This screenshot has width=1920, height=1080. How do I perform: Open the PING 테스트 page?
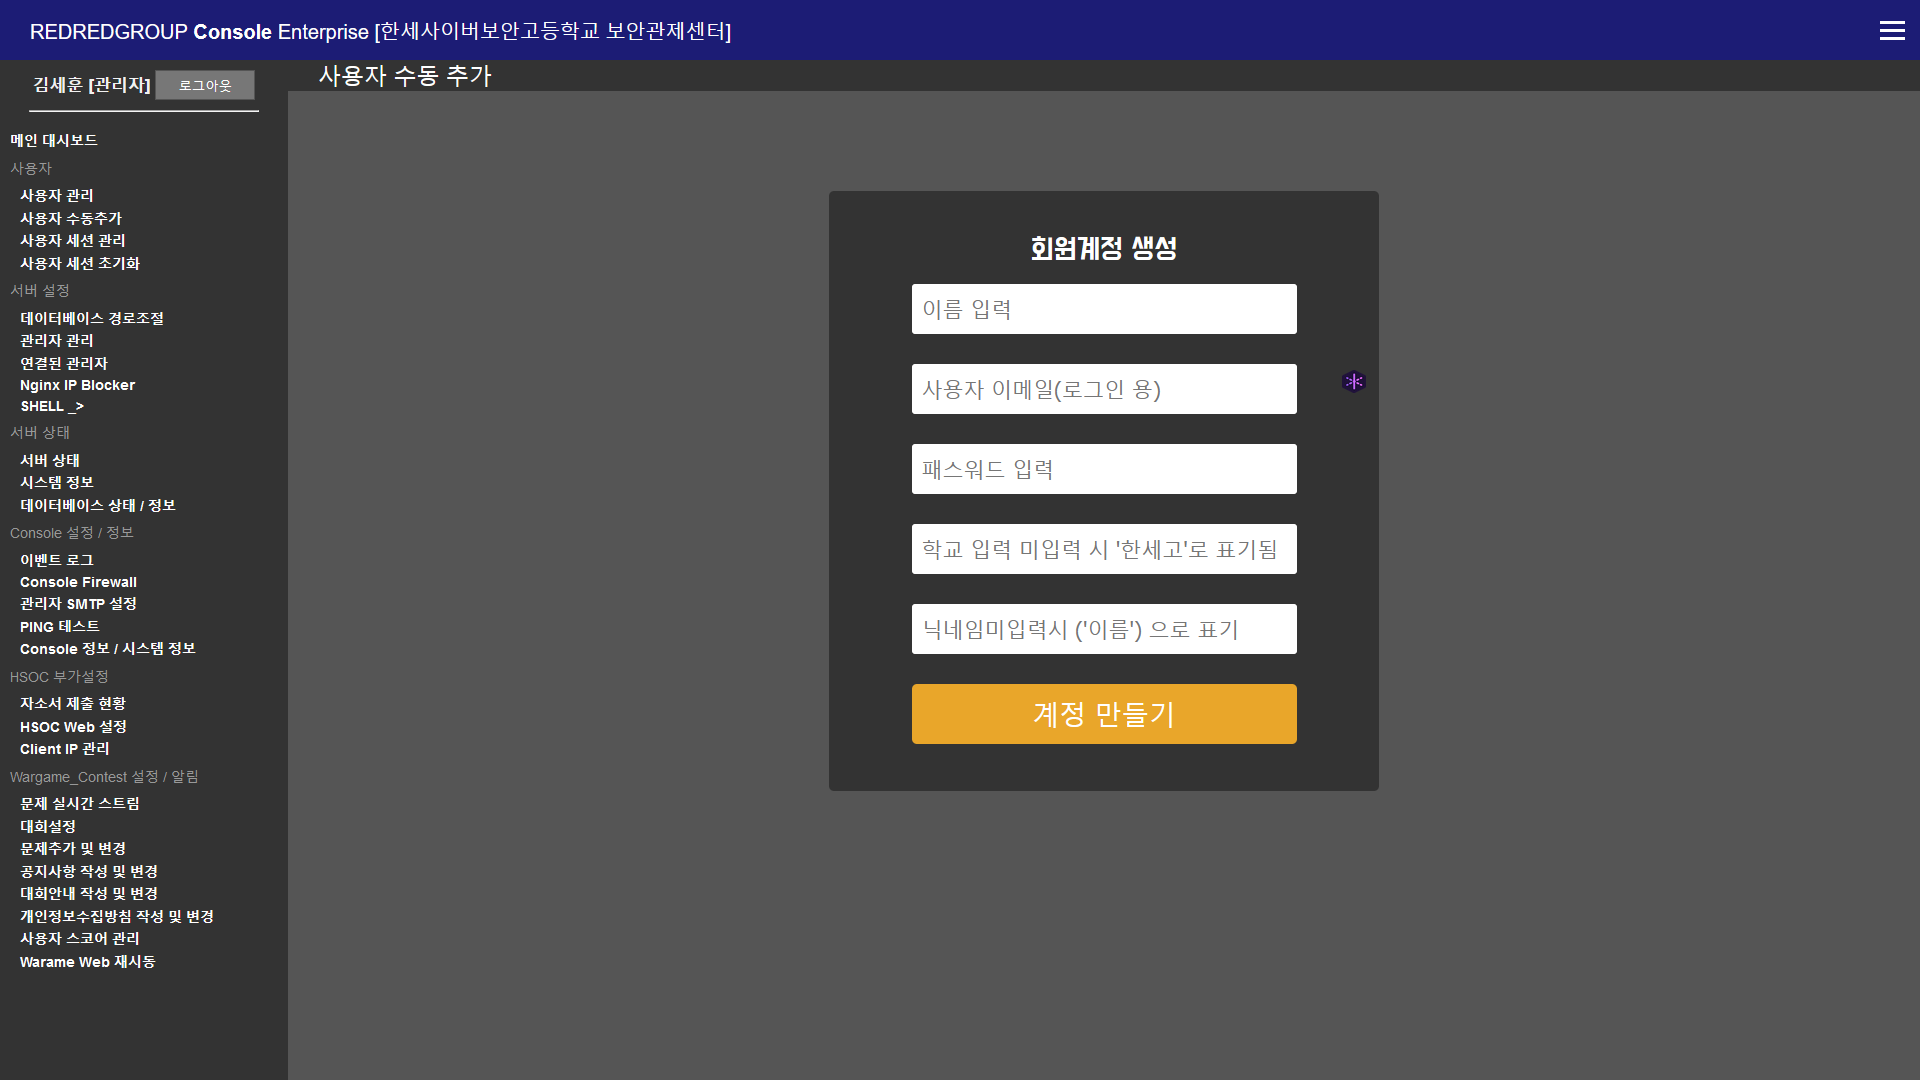[60, 627]
